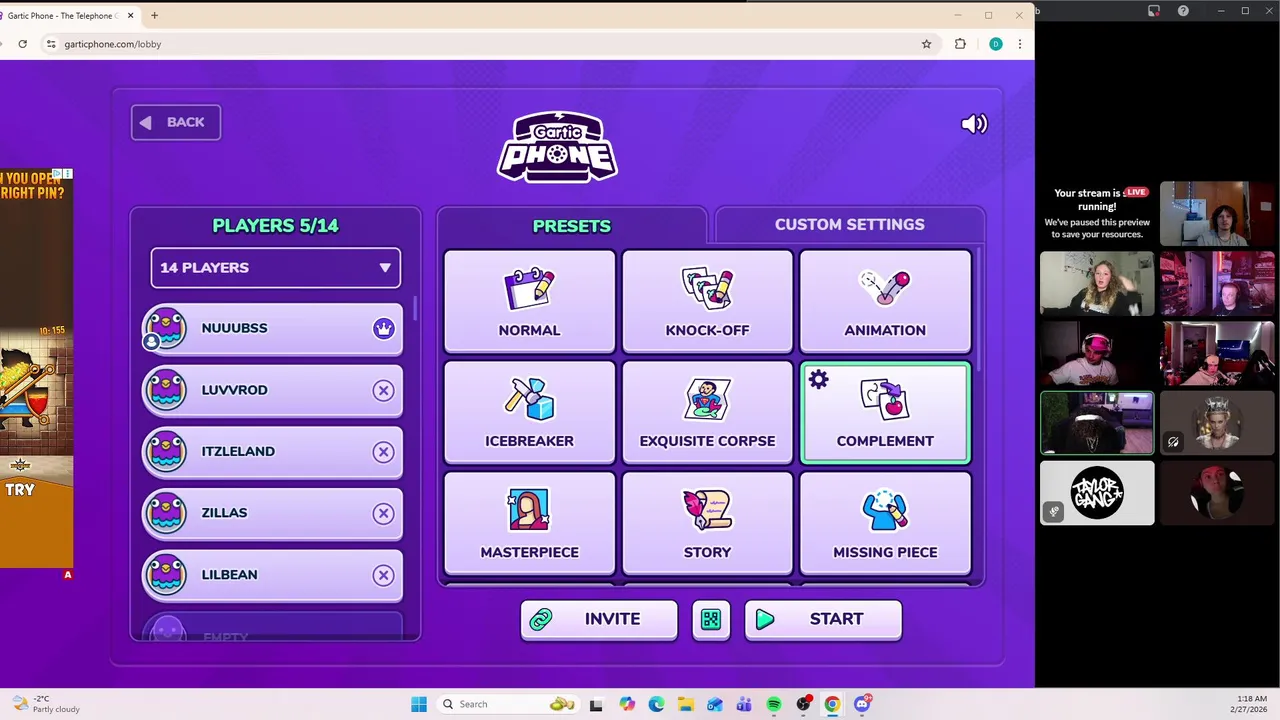Open the Chrome three-dot menu

point(1020,44)
